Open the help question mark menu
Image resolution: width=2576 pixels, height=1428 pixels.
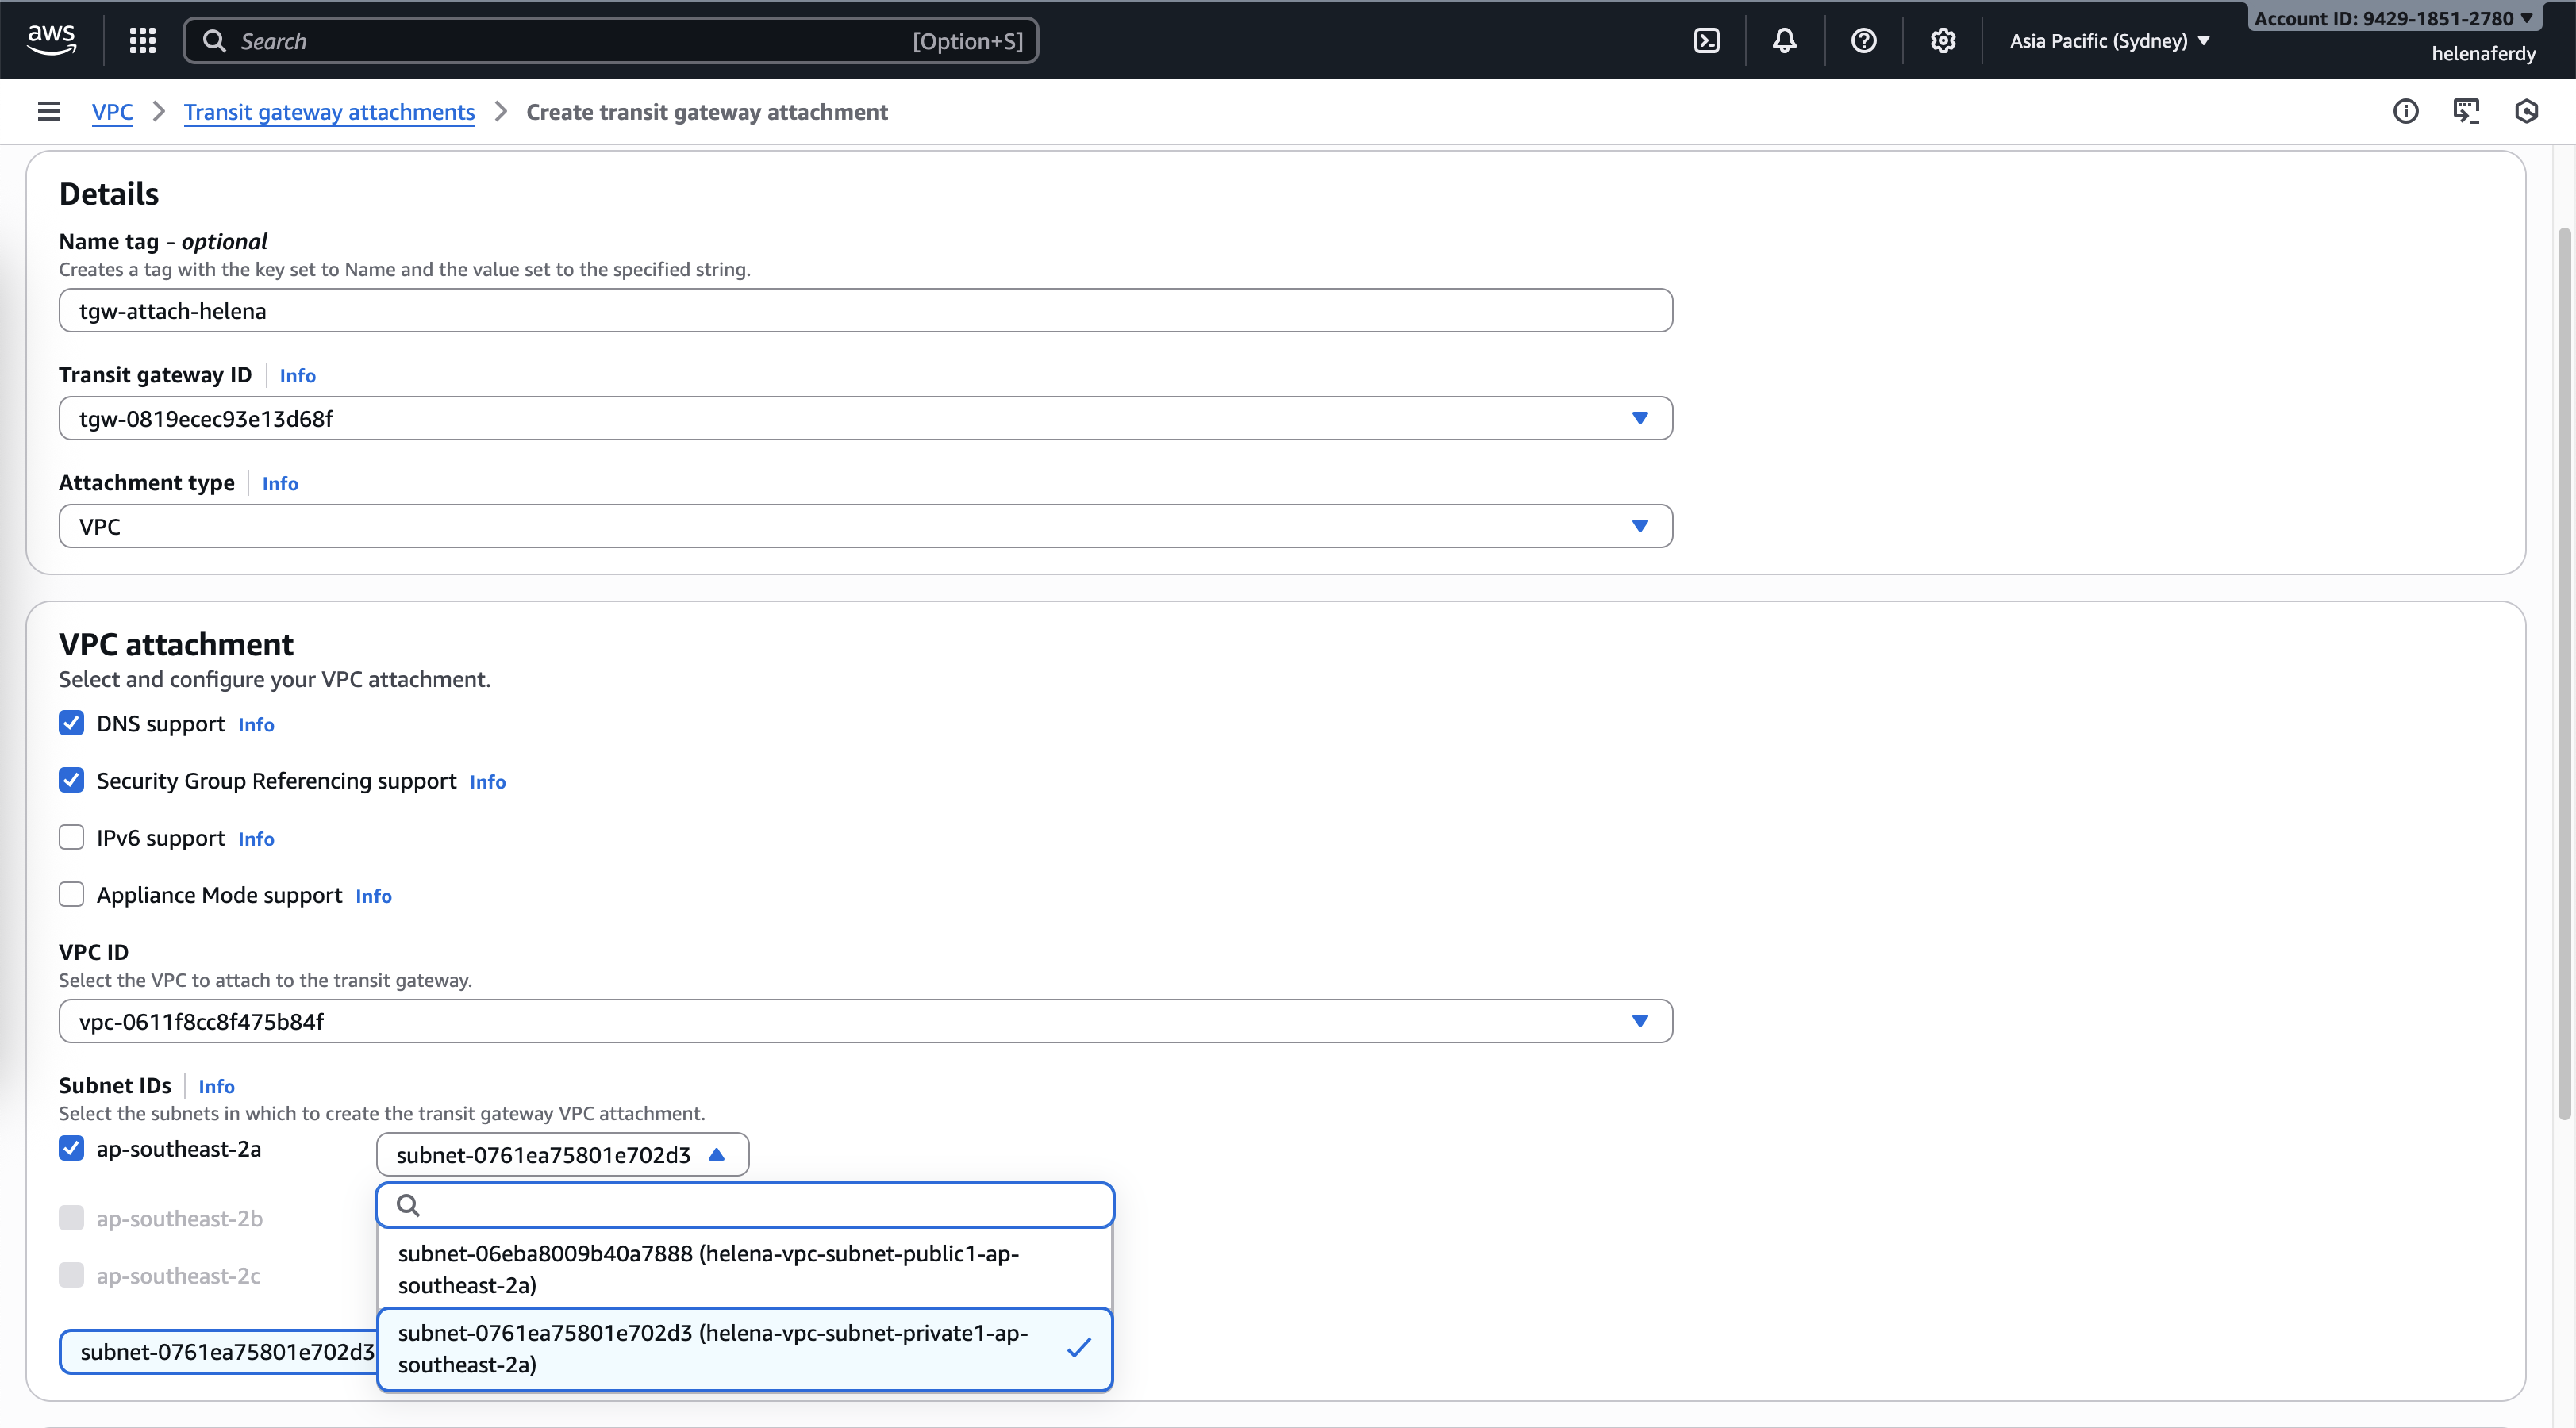click(x=1863, y=41)
